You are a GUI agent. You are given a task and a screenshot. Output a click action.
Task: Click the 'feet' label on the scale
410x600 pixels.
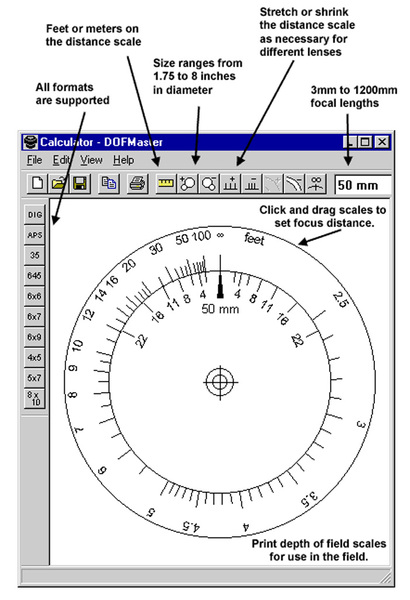coord(254,239)
